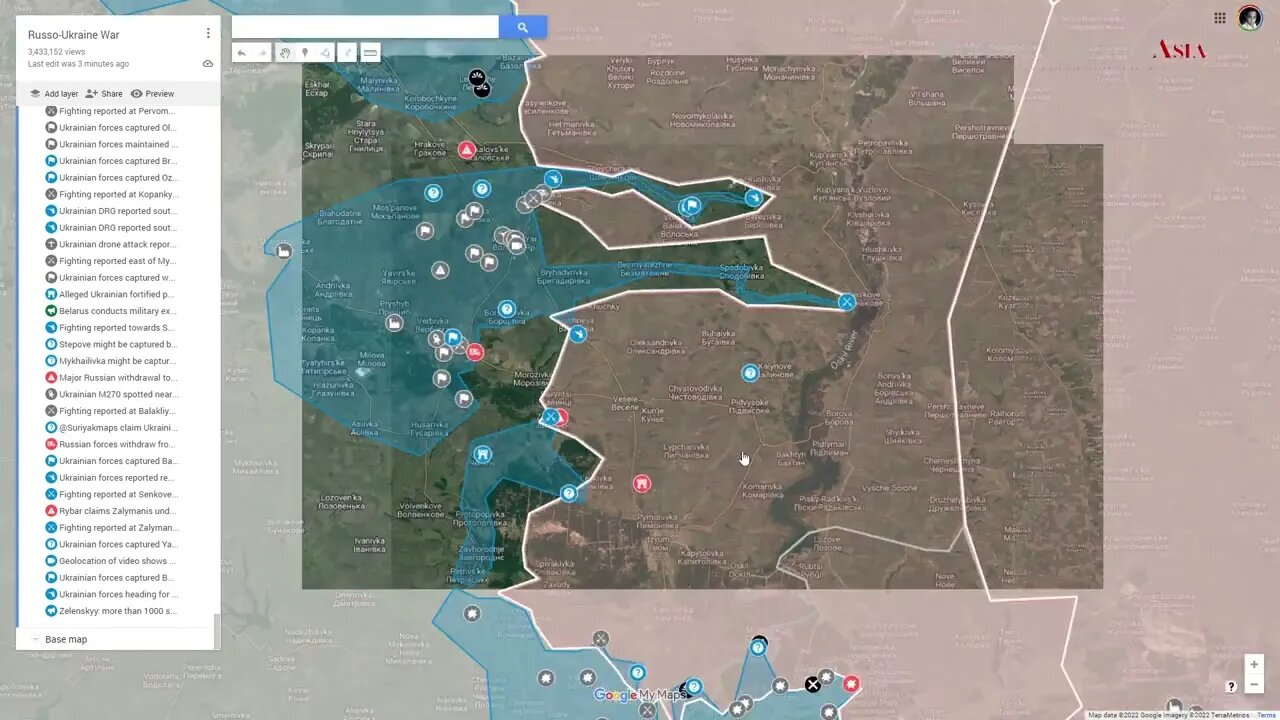
Task: Click the blue search magnifier button
Action: [522, 28]
